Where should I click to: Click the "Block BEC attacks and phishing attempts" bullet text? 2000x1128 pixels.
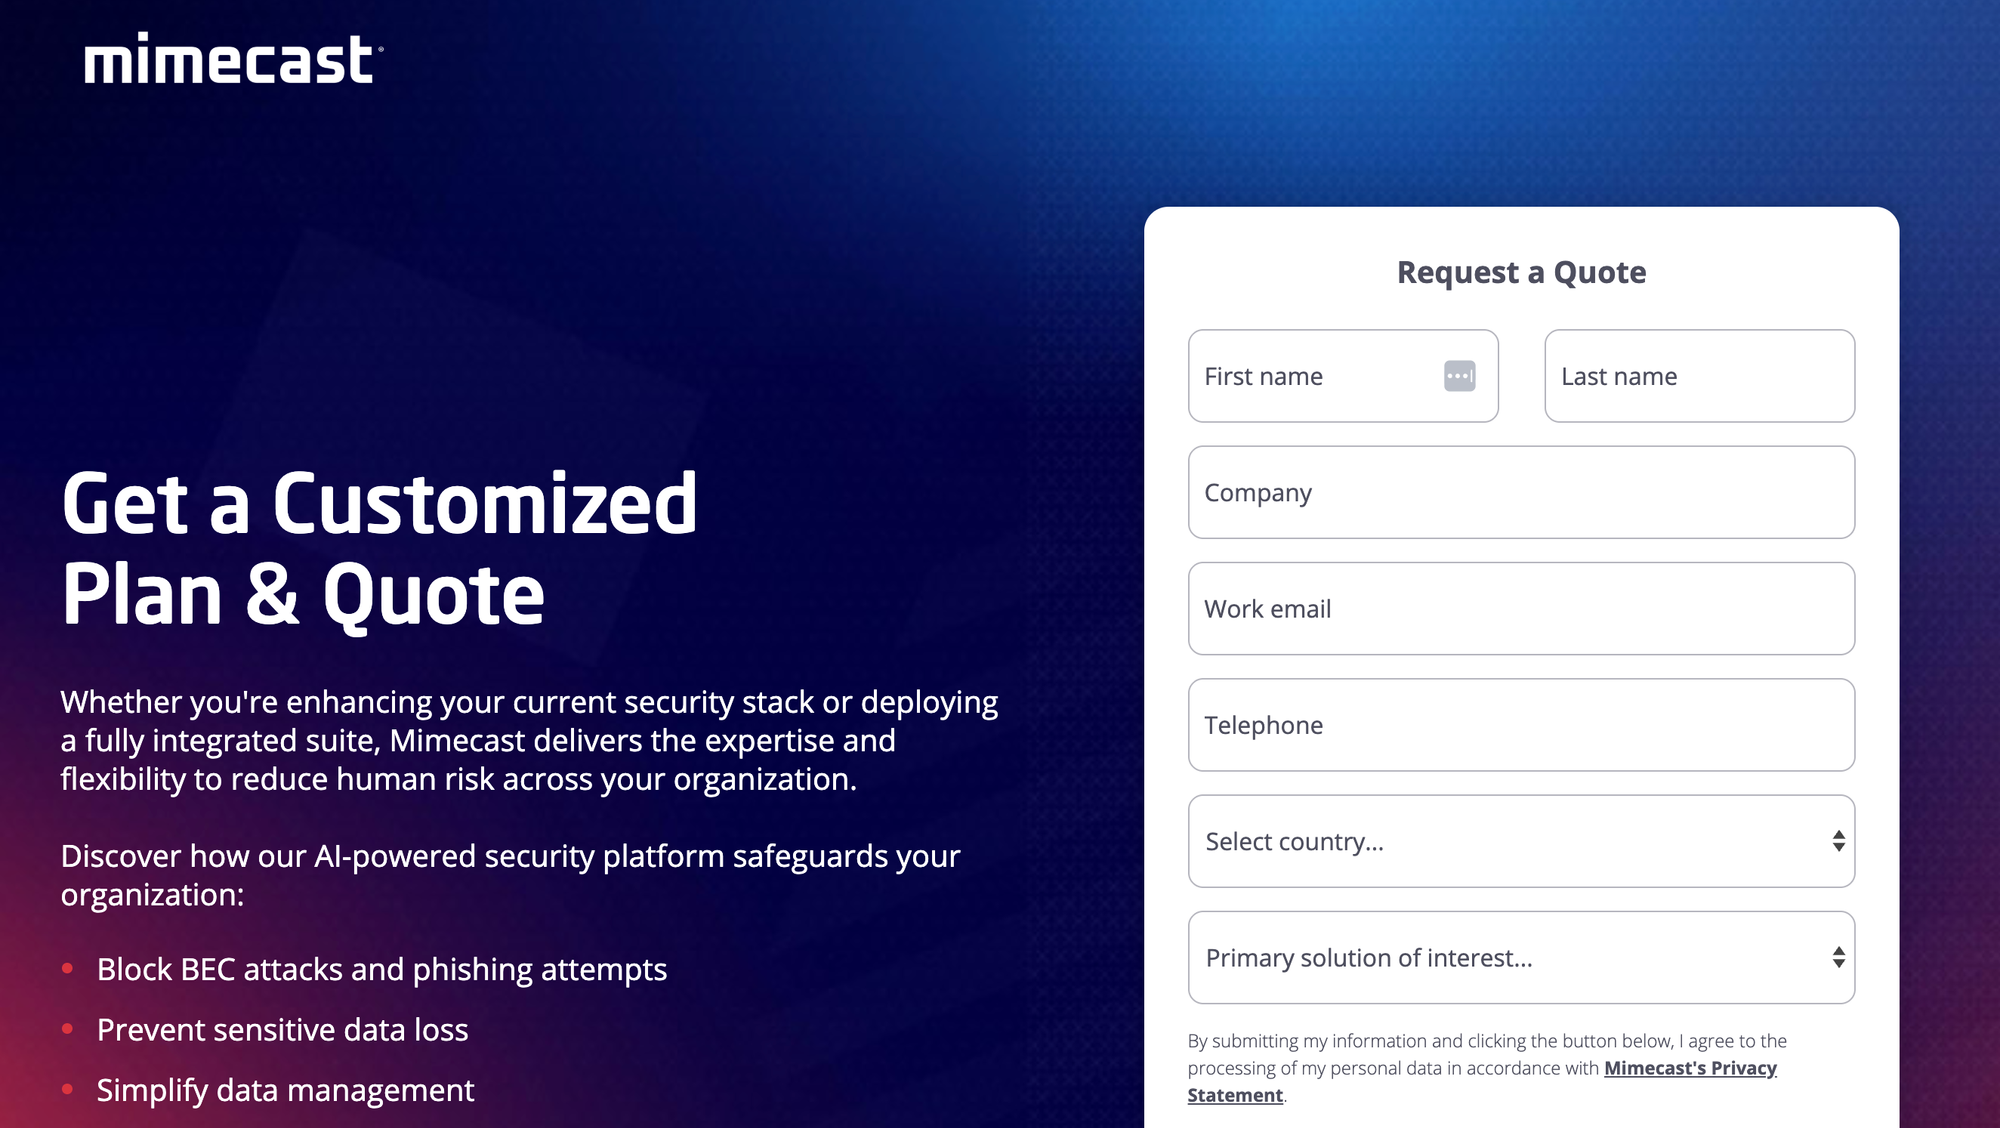click(x=381, y=969)
